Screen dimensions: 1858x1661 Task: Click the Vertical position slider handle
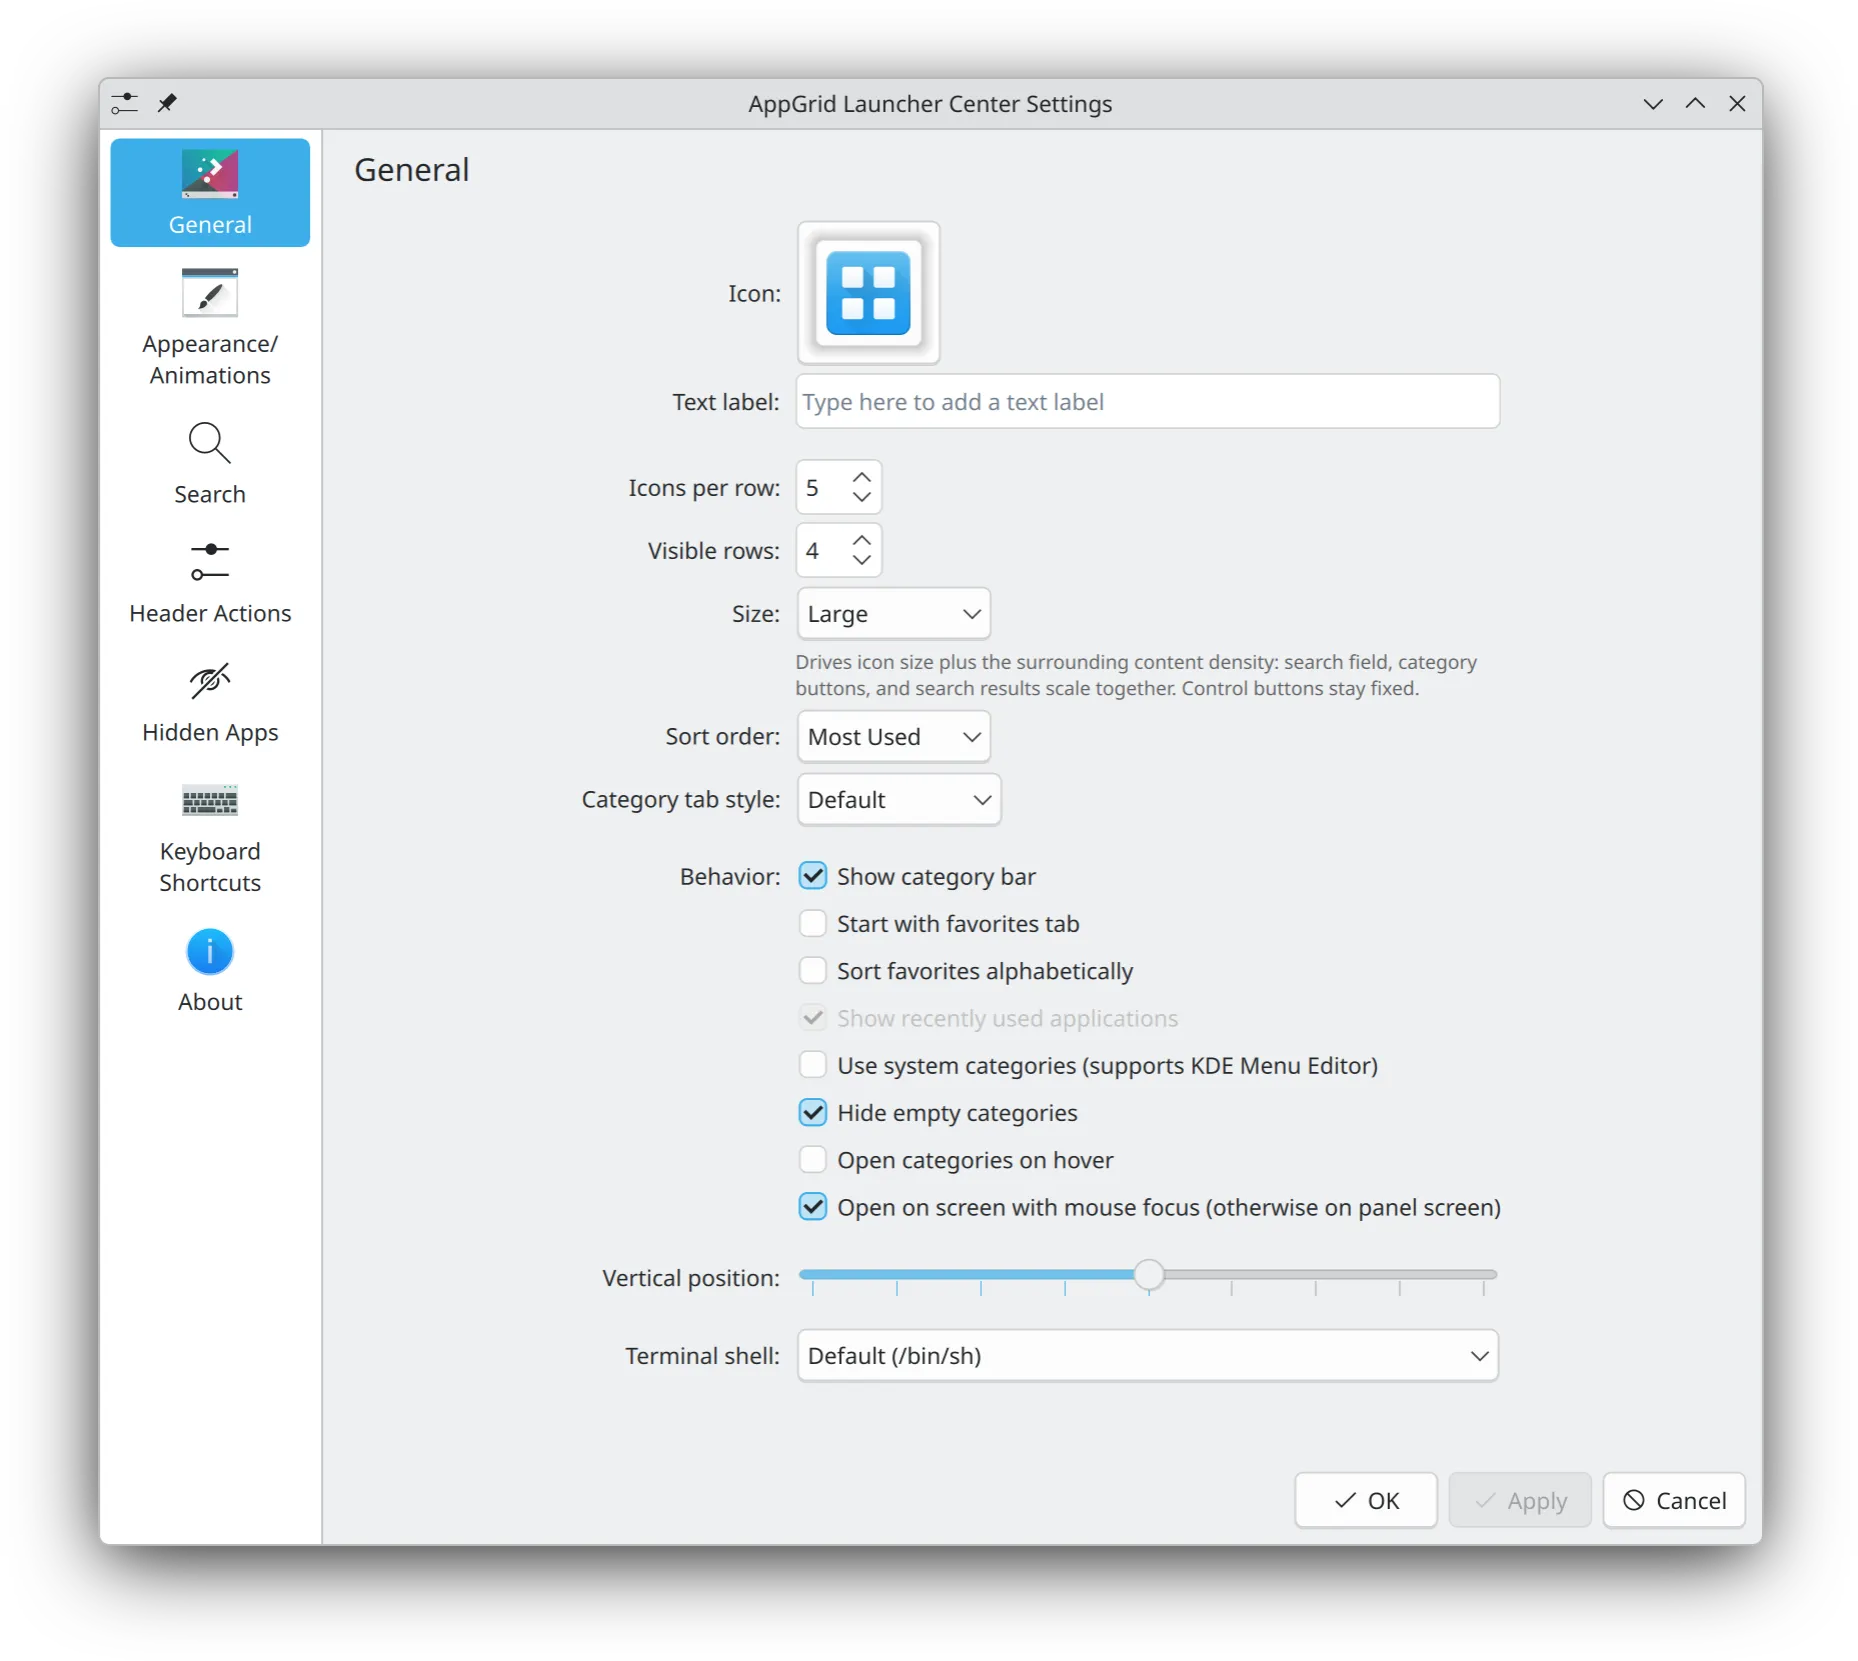point(1149,1274)
